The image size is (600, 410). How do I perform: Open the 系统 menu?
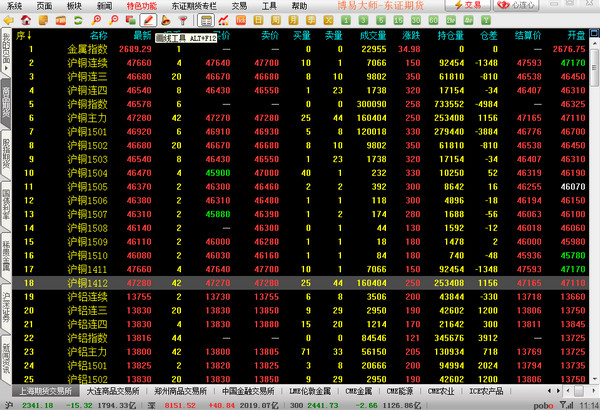pyautogui.click(x=13, y=6)
